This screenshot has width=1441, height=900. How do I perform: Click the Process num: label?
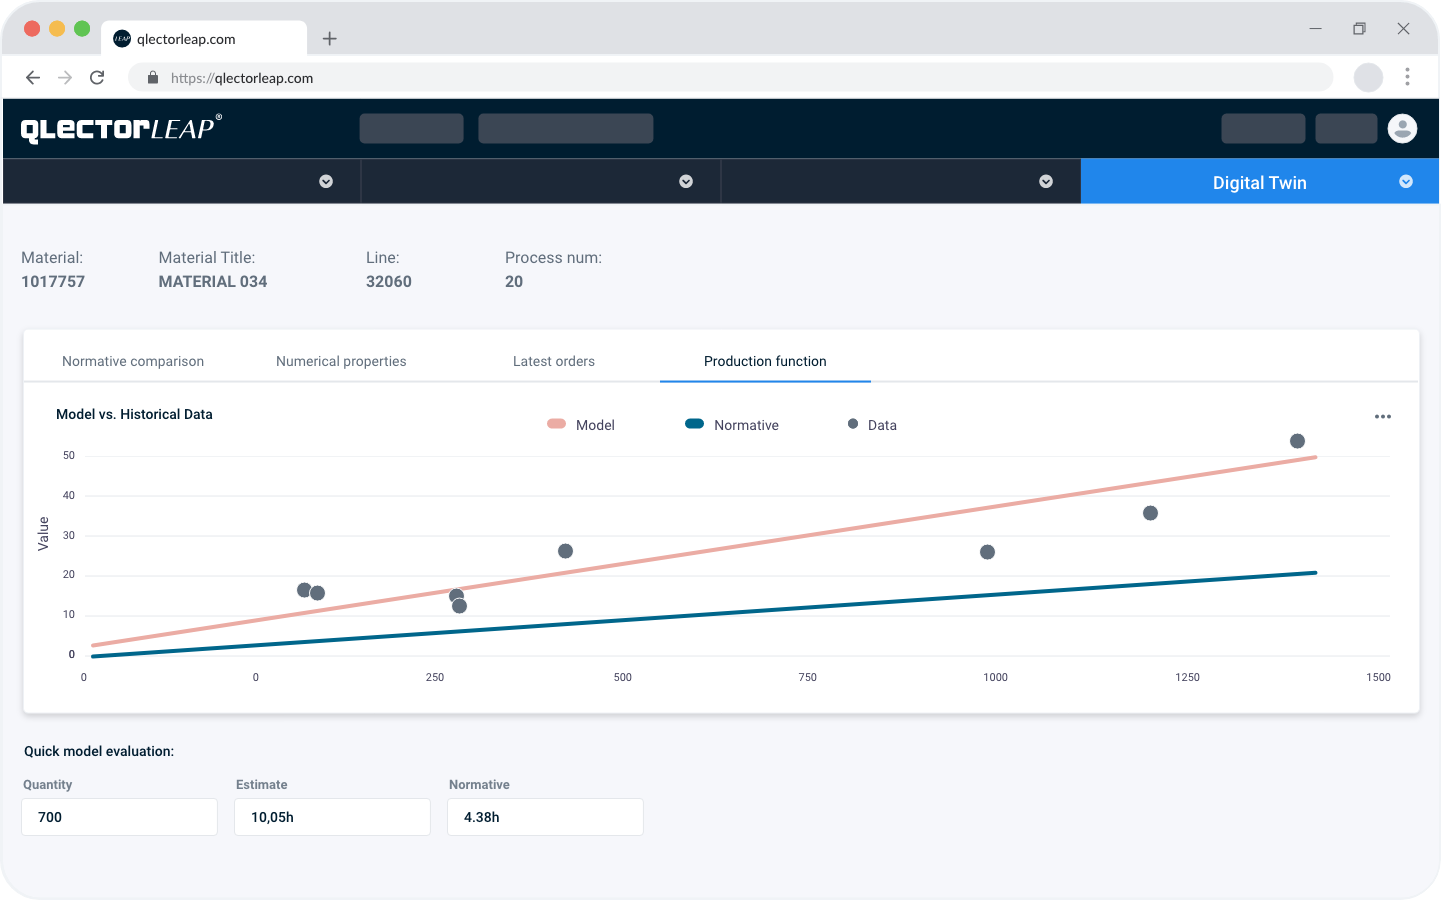[x=553, y=258]
